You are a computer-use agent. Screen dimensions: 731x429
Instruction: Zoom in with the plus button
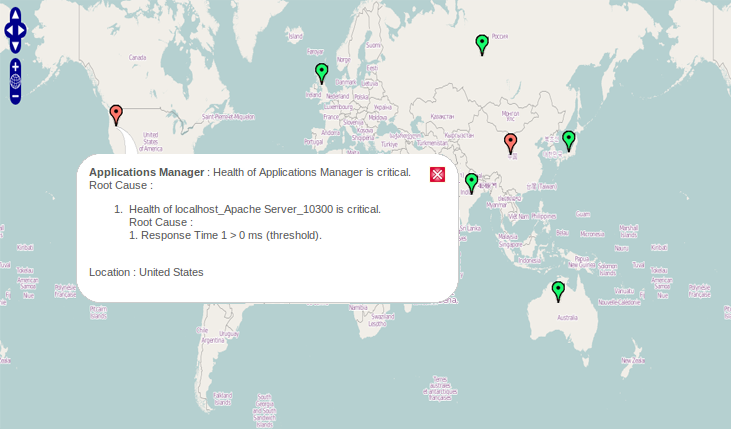pyautogui.click(x=15, y=67)
